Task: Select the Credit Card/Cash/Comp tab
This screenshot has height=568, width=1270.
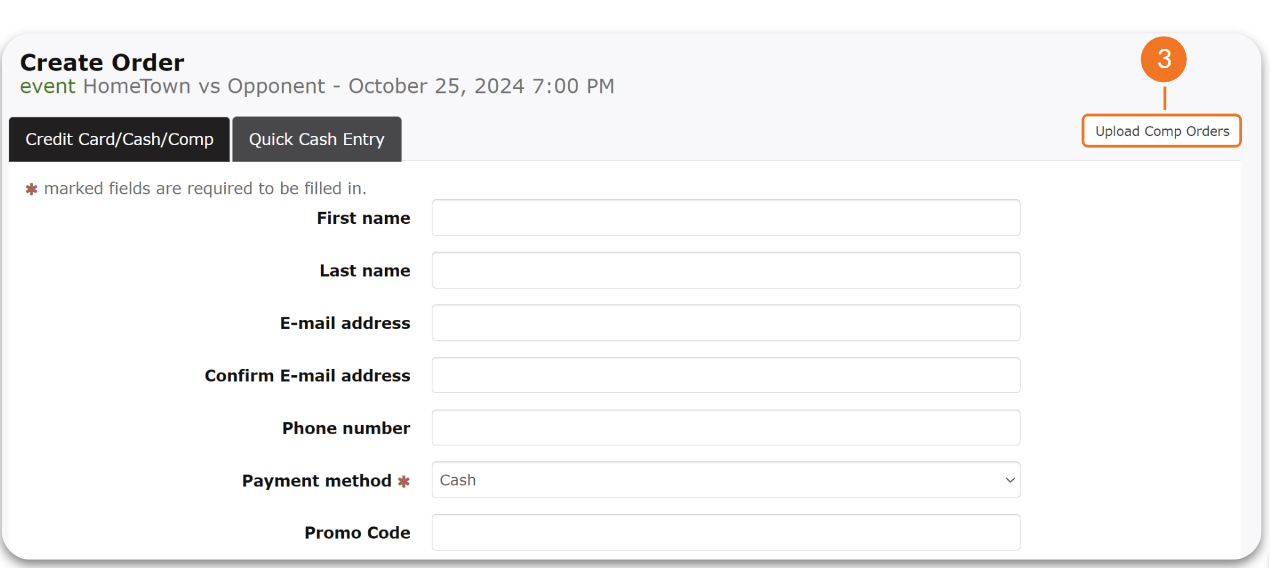Action: [x=119, y=139]
